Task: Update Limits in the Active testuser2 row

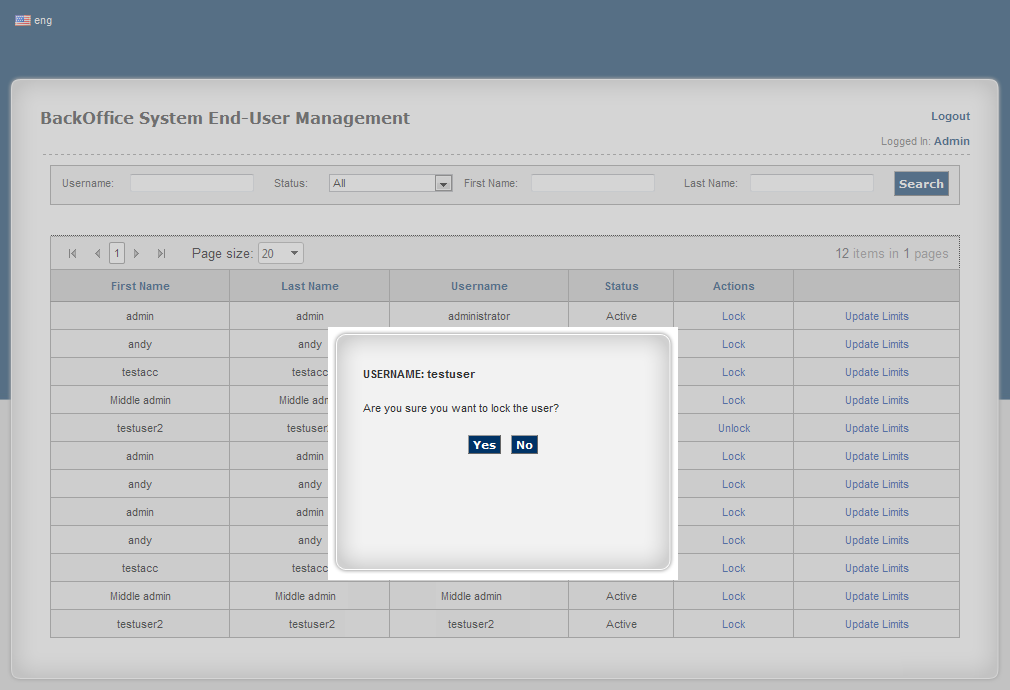Action: (876, 624)
